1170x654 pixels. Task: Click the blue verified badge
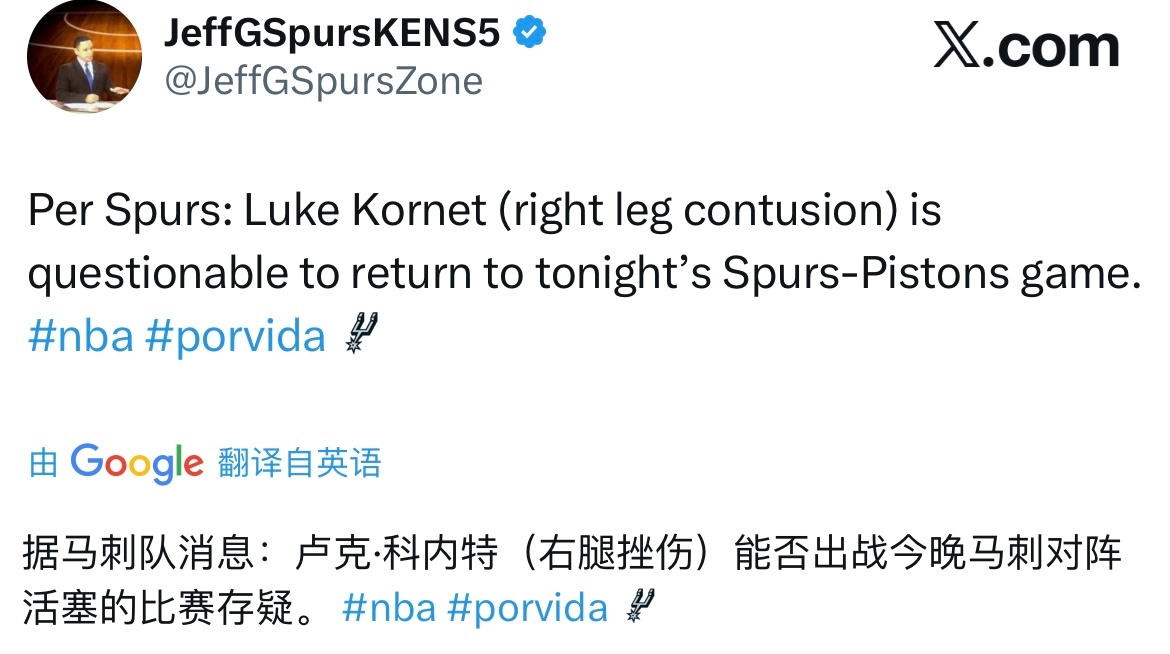coord(529,35)
